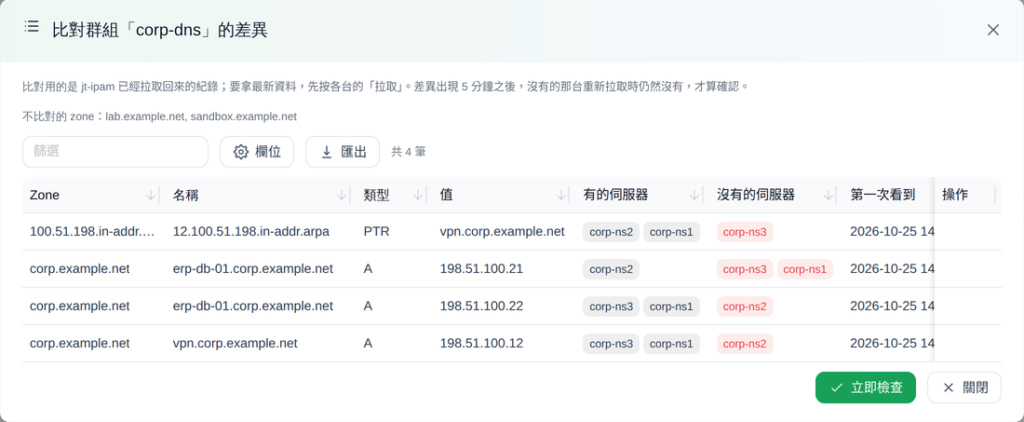Click the first-seen date in PTR row
This screenshot has width=1024, height=422.
coord(891,231)
